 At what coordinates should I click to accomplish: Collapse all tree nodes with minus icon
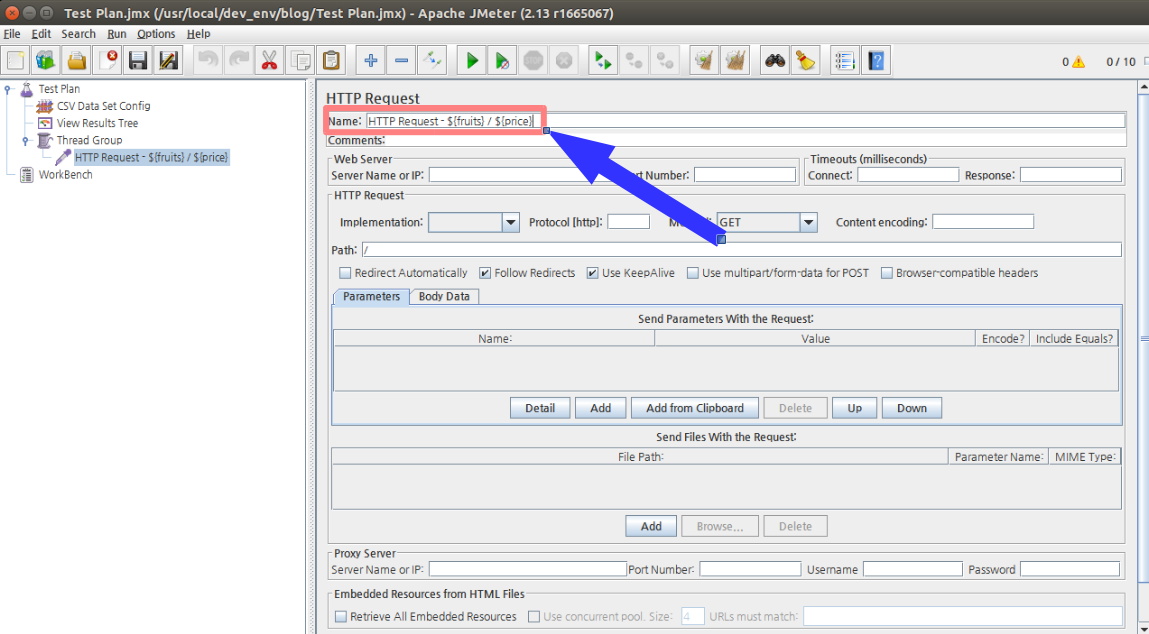coord(402,60)
